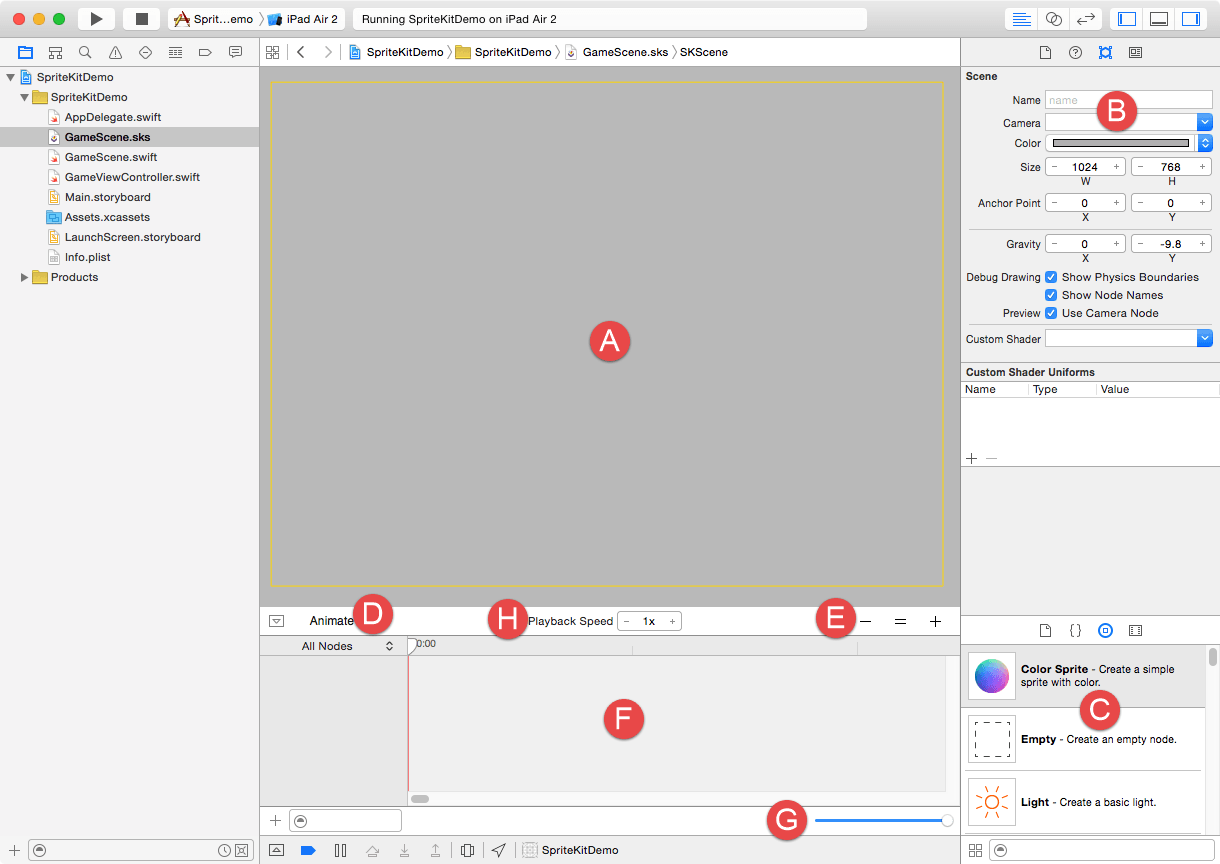This screenshot has width=1220, height=864.
Task: Disable Show Physics Boundaries checkbox
Action: (1051, 277)
